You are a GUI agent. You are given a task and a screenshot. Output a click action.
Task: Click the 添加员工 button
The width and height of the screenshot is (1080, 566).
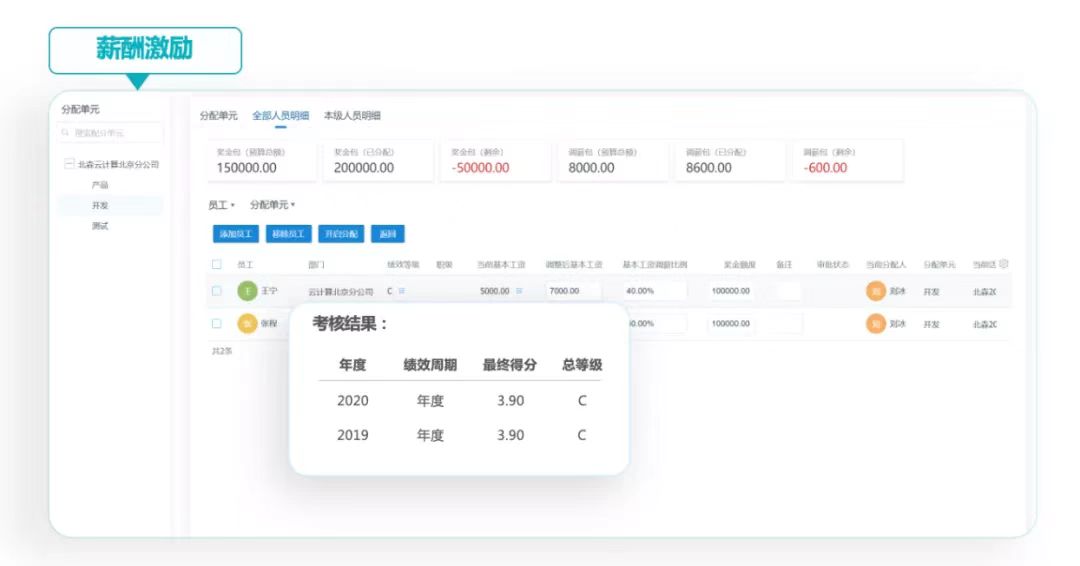pyautogui.click(x=236, y=234)
